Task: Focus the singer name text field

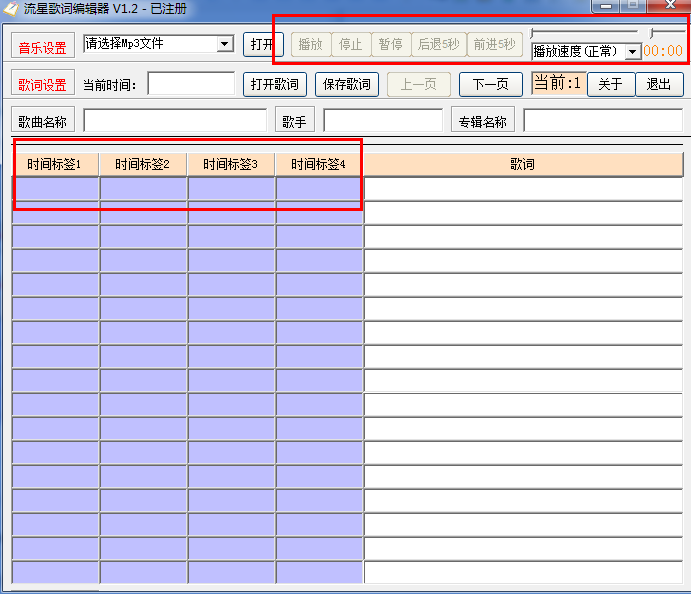Action: (x=383, y=120)
